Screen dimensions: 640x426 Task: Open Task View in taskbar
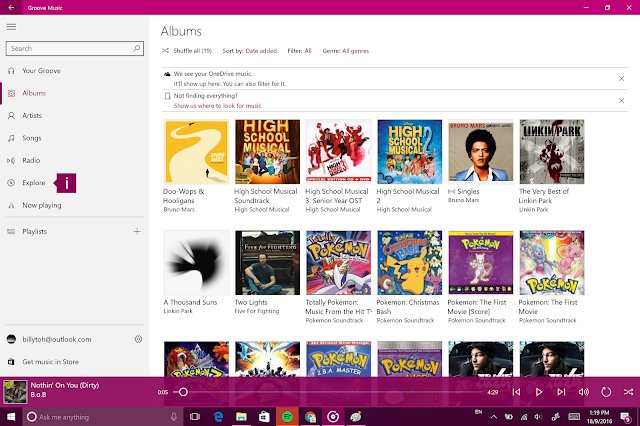[x=195, y=417]
